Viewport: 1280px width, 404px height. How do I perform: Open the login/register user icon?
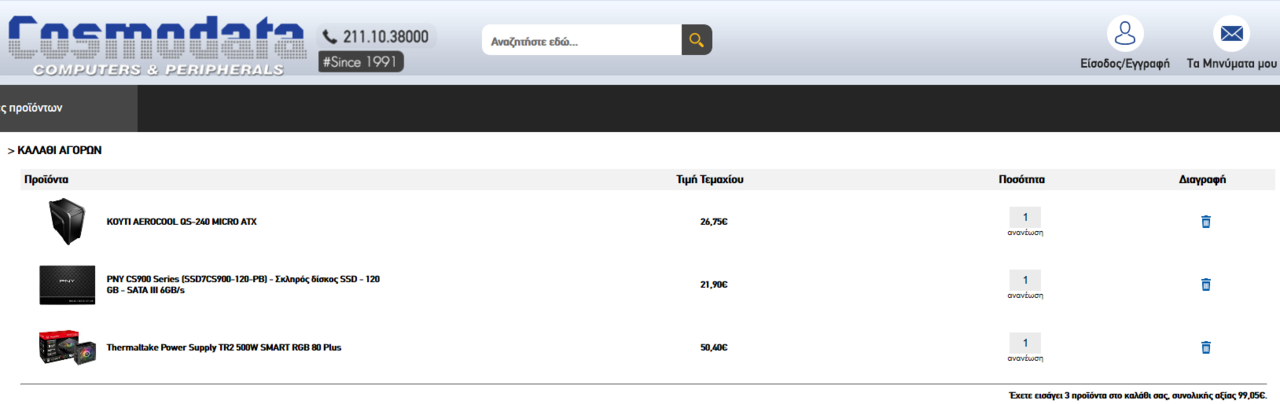(1125, 34)
